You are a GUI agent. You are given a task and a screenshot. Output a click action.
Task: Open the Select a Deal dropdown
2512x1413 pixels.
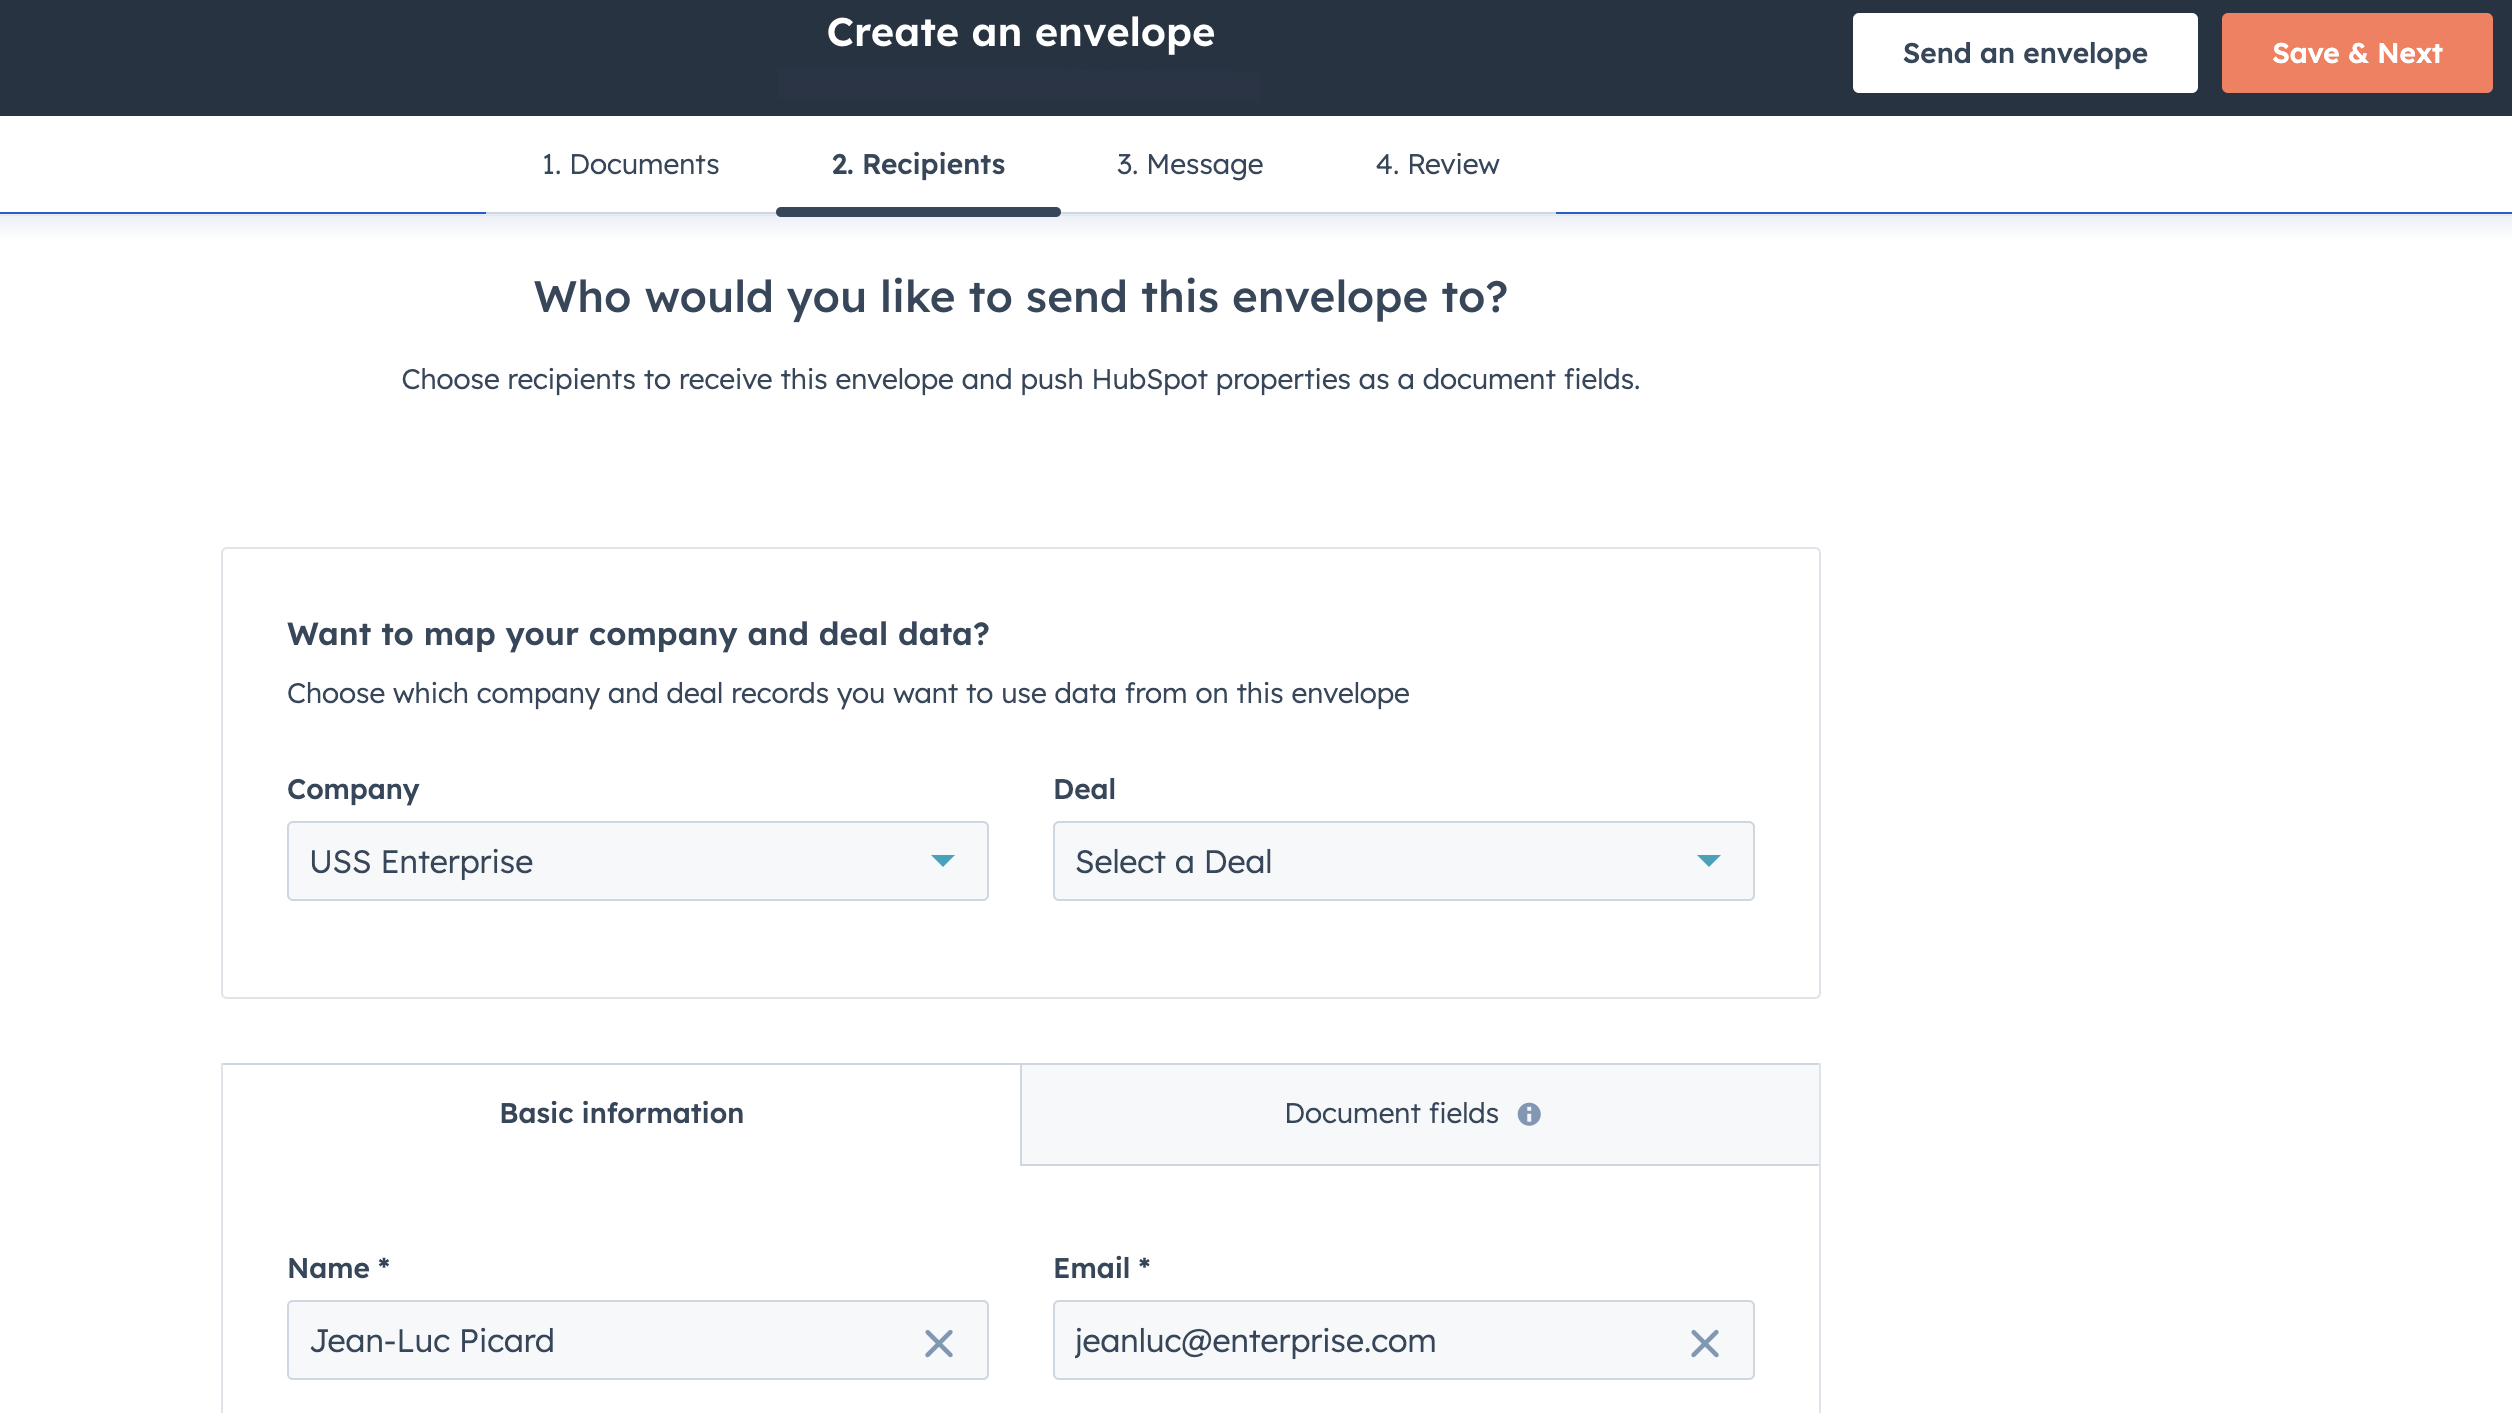tap(1403, 861)
